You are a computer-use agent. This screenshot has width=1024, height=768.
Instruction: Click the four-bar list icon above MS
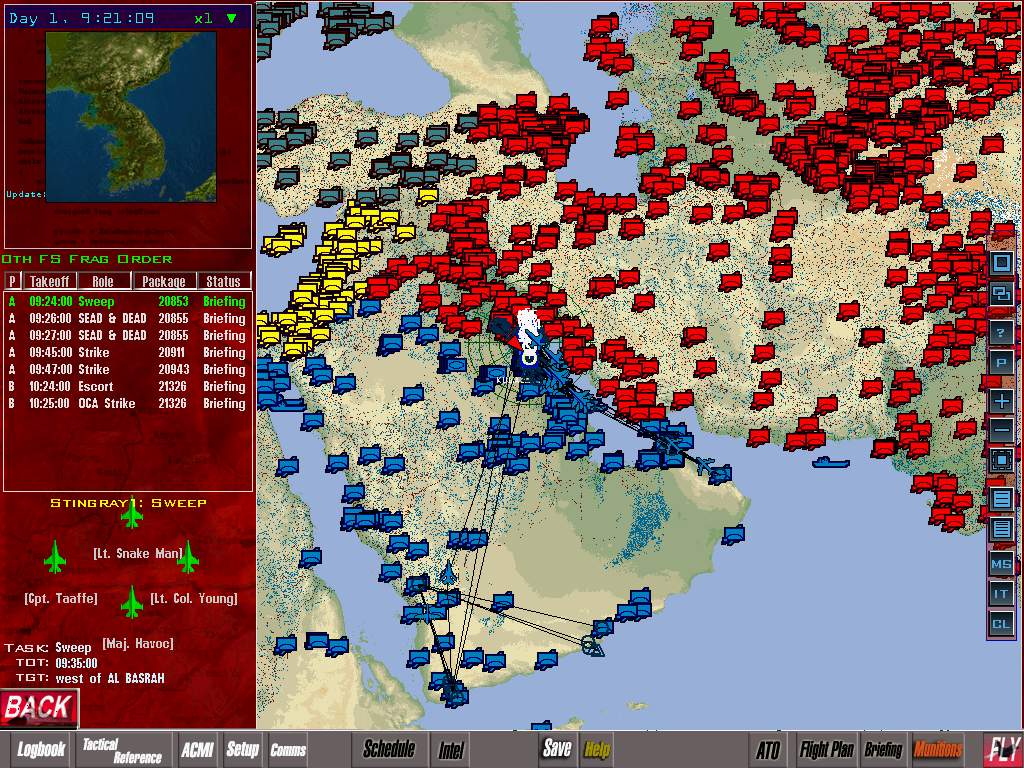[x=1001, y=529]
